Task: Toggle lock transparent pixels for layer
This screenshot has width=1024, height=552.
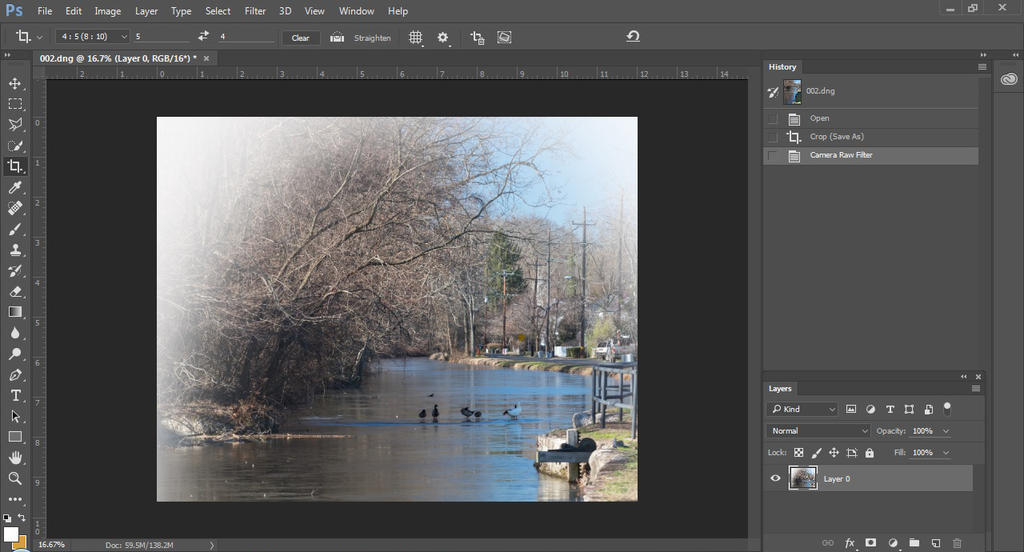Action: pyautogui.click(x=799, y=453)
